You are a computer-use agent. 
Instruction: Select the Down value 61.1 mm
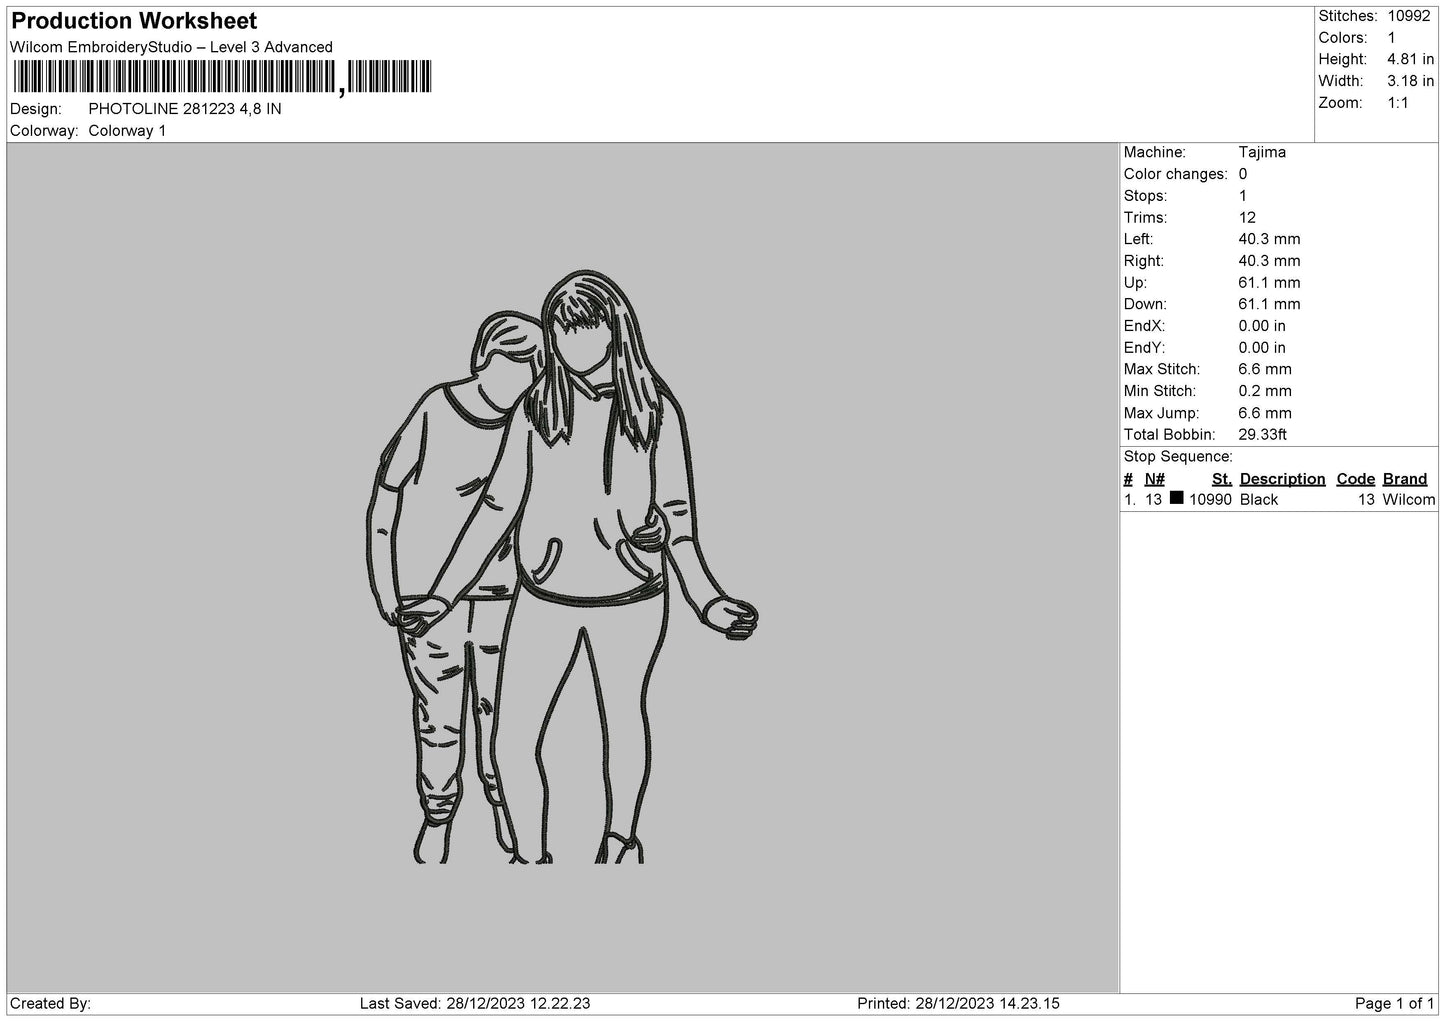point(1269,304)
